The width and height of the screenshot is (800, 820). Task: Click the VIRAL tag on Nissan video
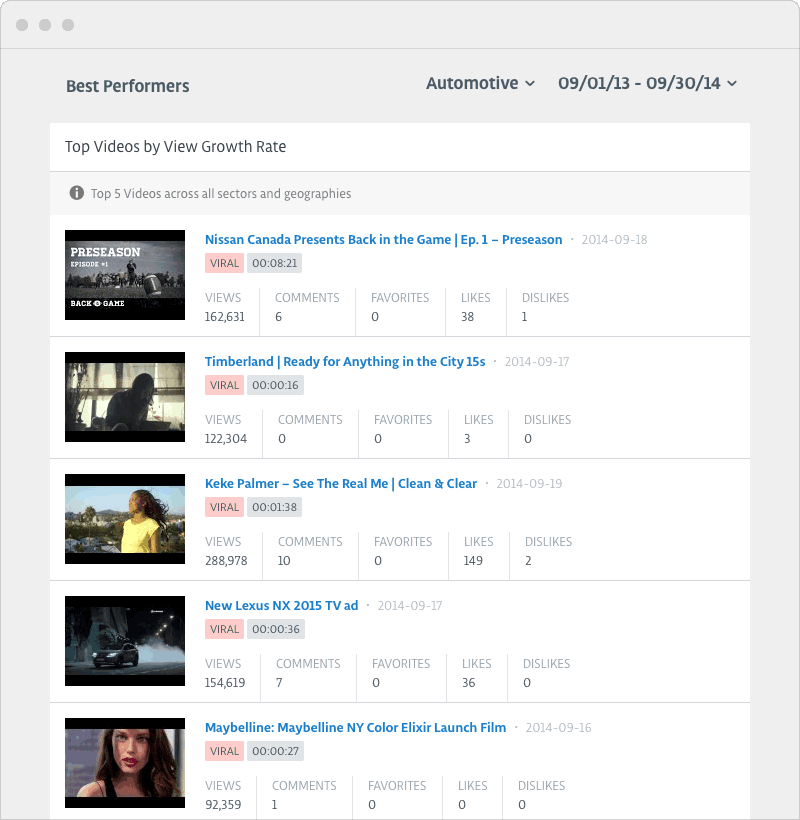pos(224,263)
